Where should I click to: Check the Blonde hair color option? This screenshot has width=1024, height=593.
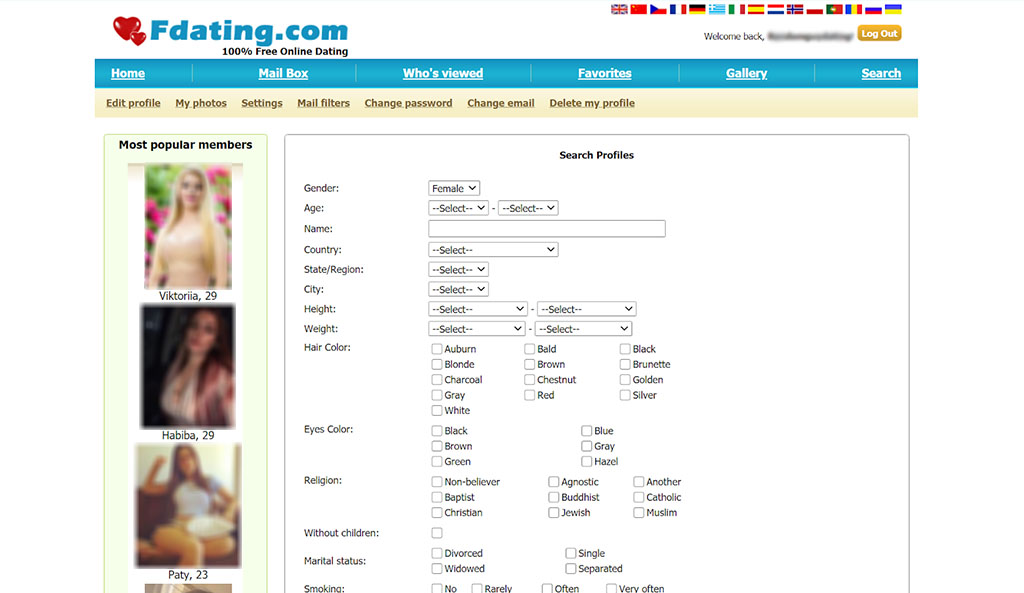click(436, 364)
